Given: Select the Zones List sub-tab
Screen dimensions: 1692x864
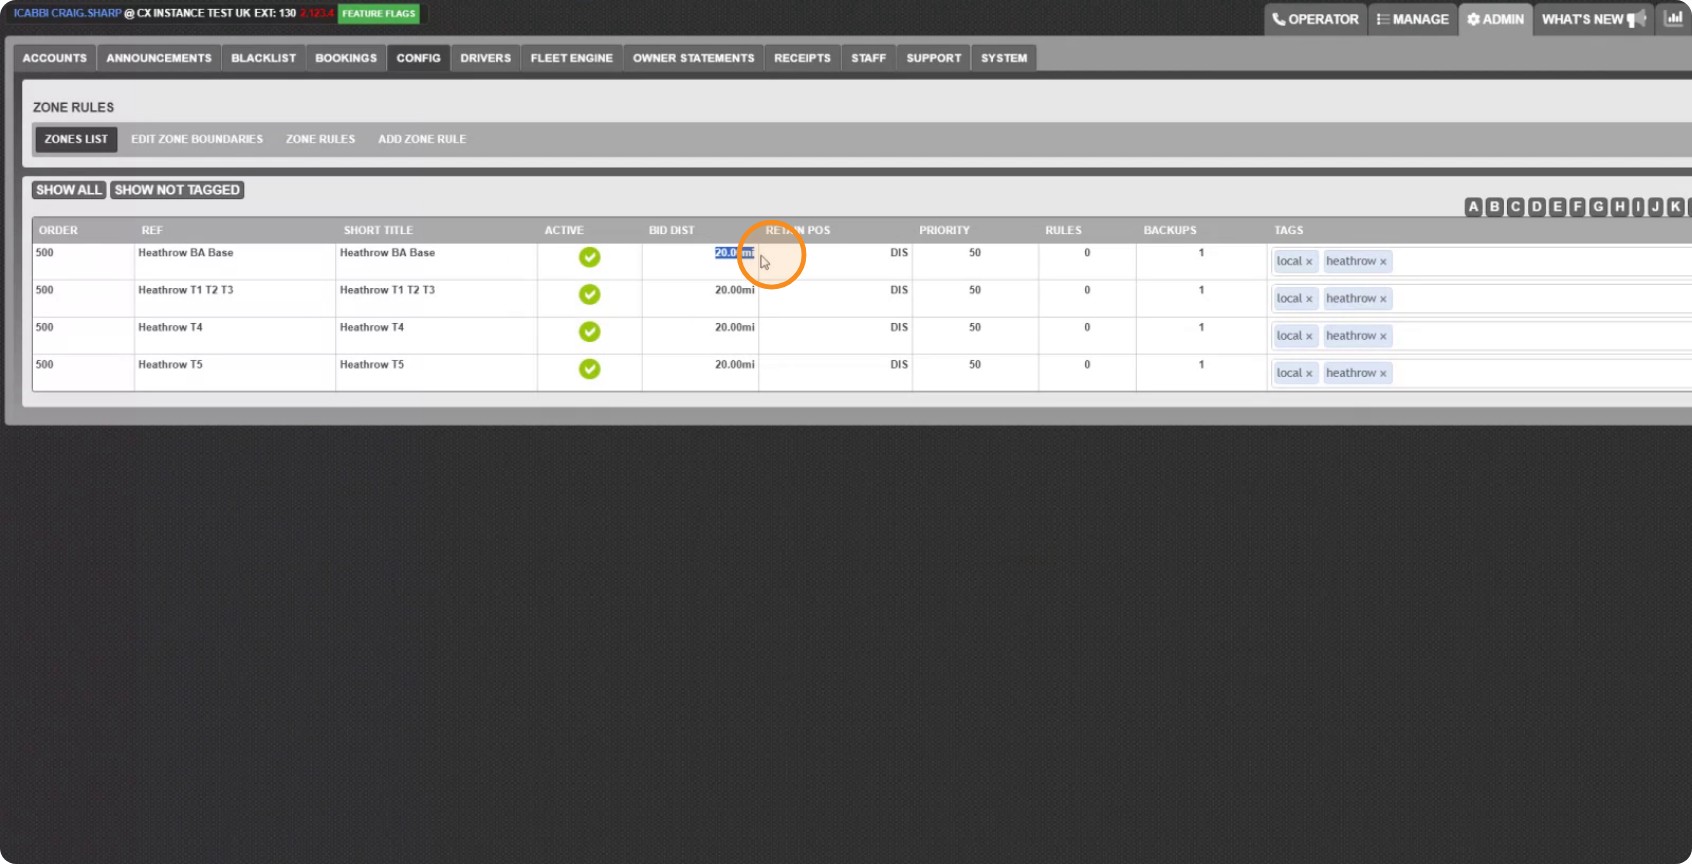Looking at the screenshot, I should [x=76, y=139].
